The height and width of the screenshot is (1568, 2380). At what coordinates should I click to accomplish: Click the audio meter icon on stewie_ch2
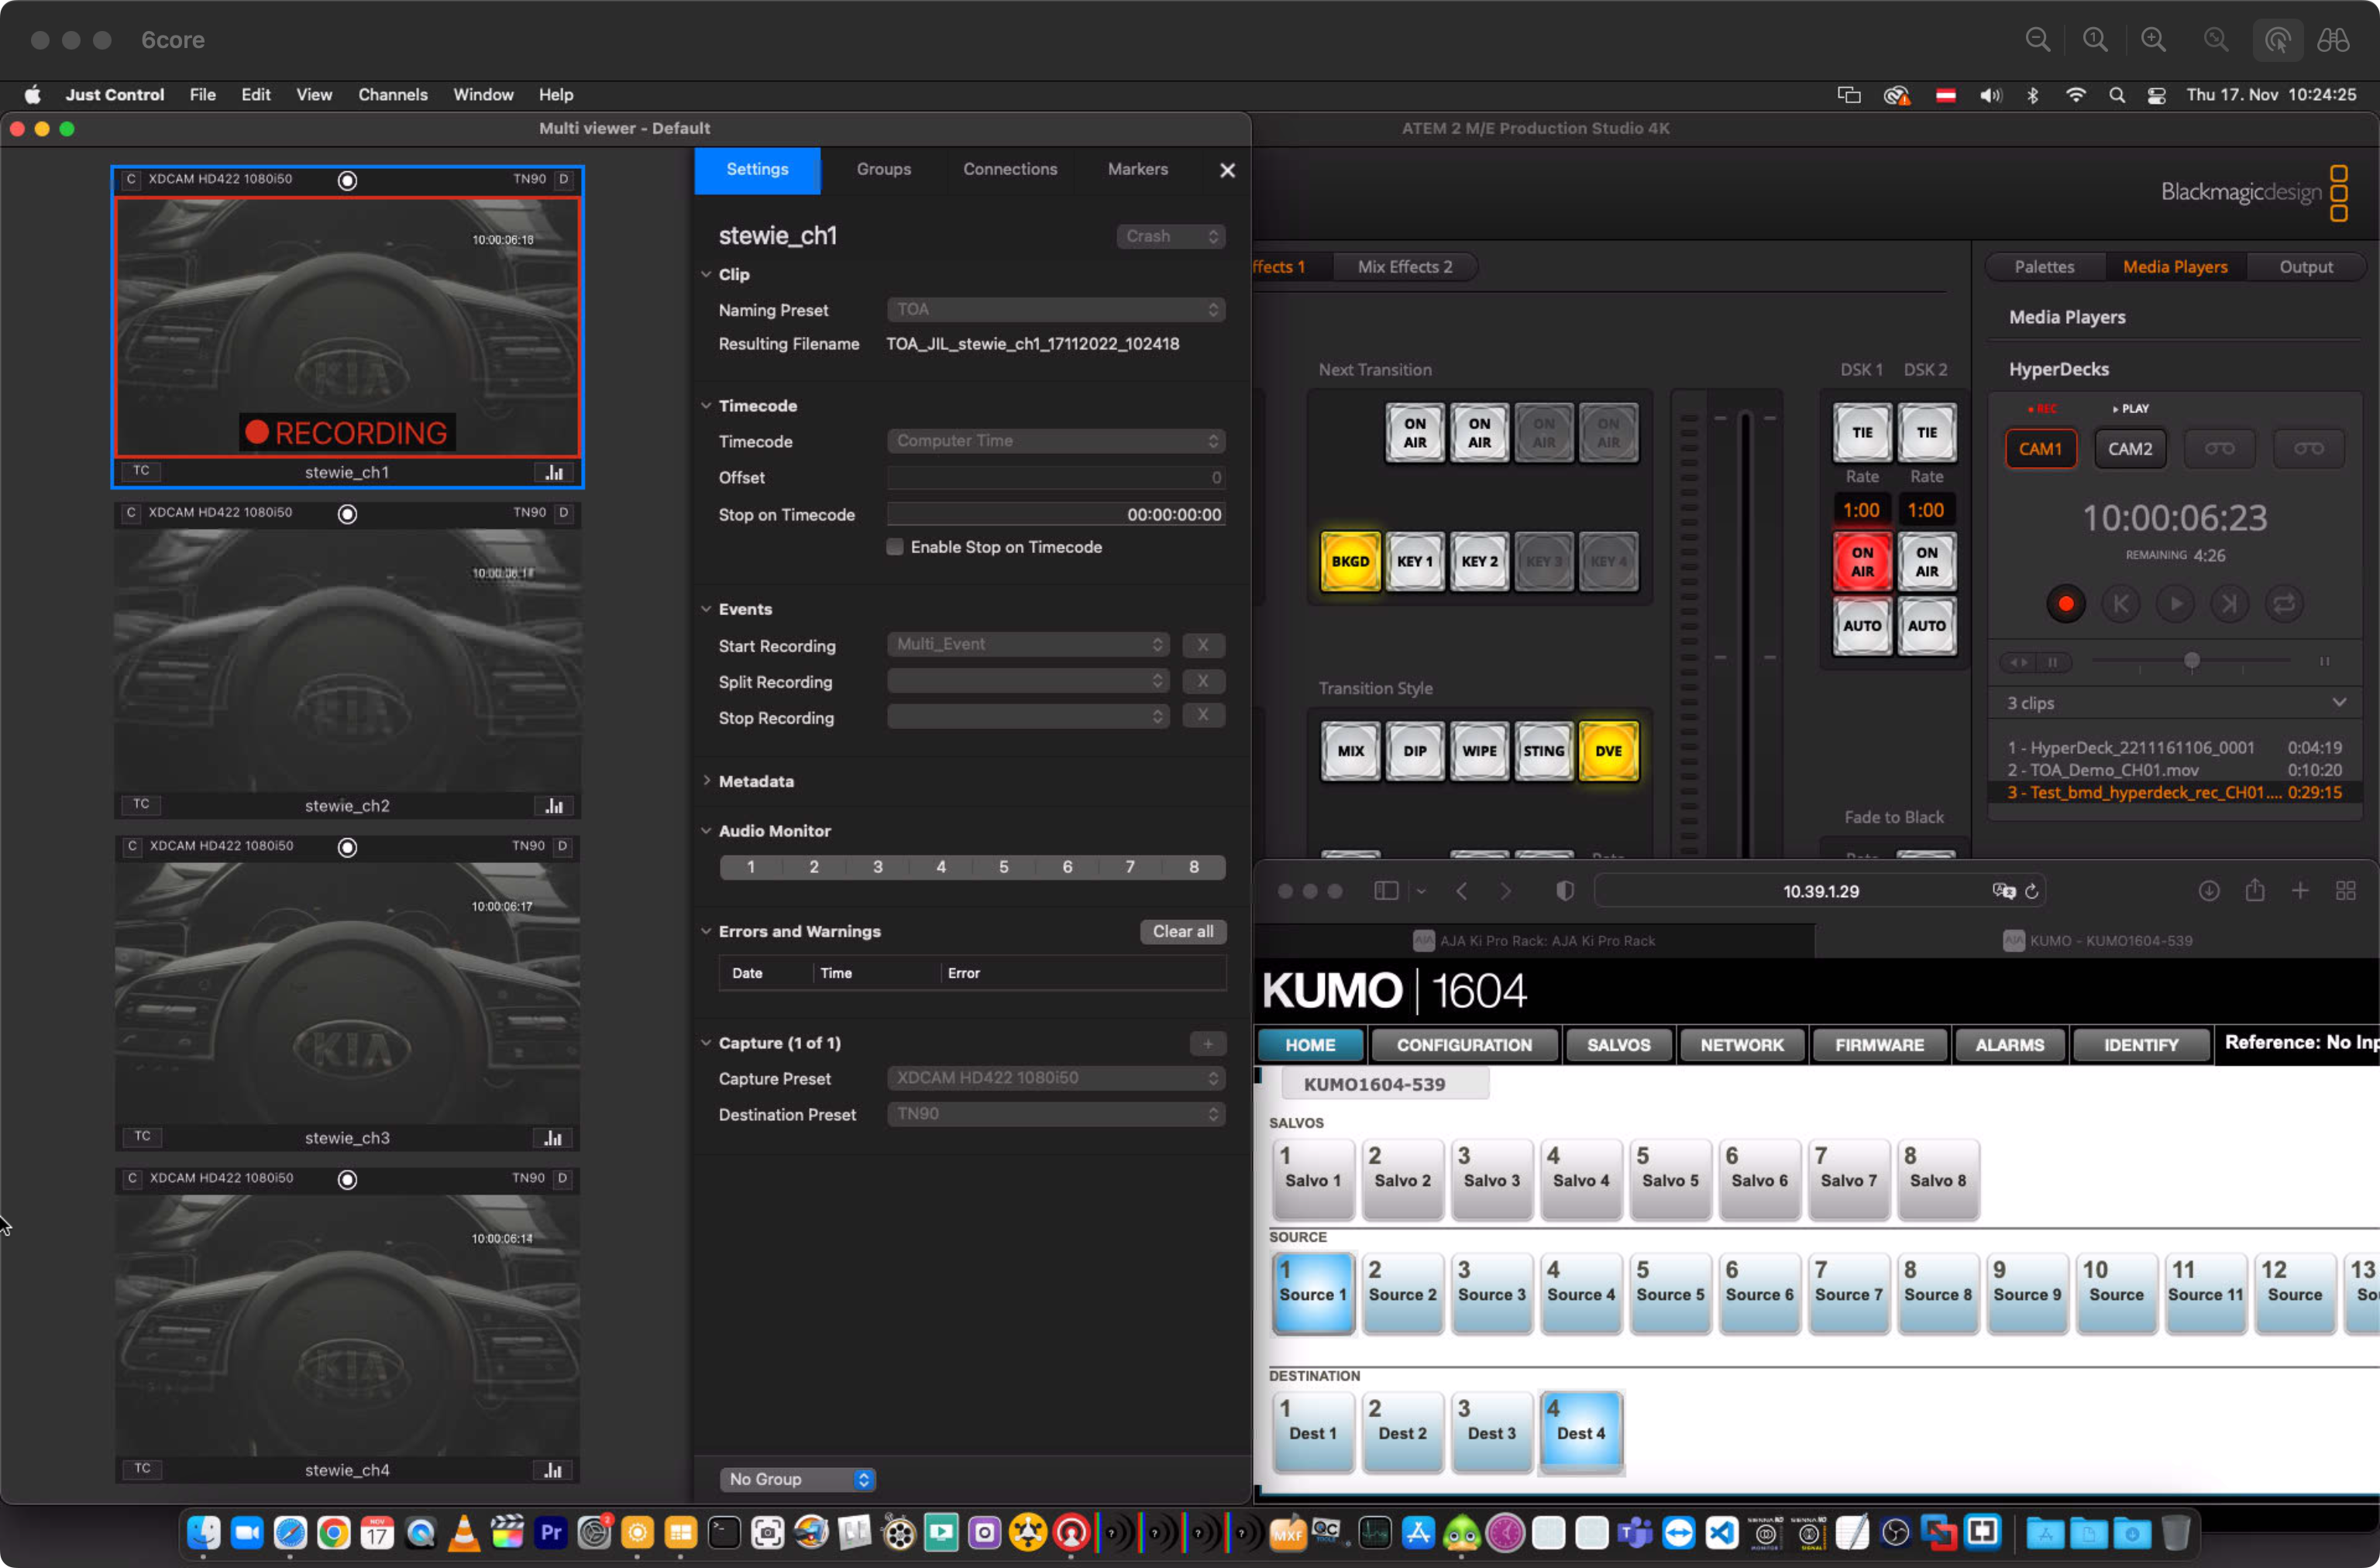click(554, 805)
